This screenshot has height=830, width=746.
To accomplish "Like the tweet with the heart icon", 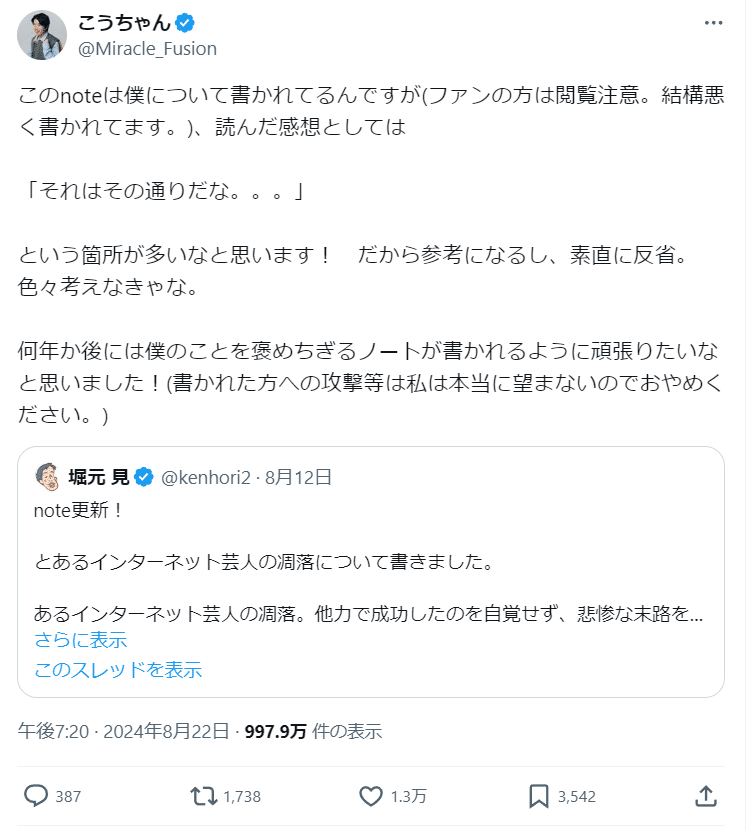I will tap(370, 798).
